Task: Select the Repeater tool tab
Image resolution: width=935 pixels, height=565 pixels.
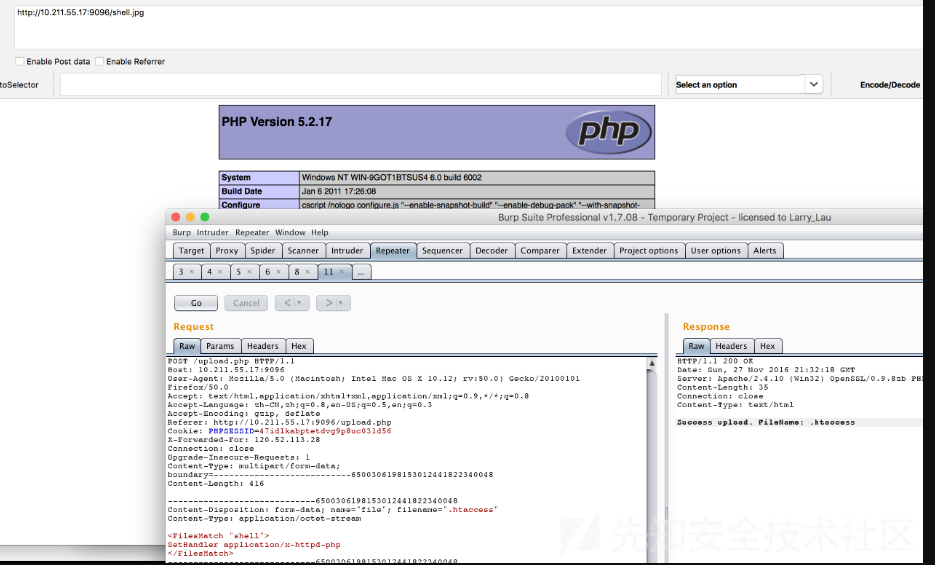Action: pyautogui.click(x=392, y=251)
